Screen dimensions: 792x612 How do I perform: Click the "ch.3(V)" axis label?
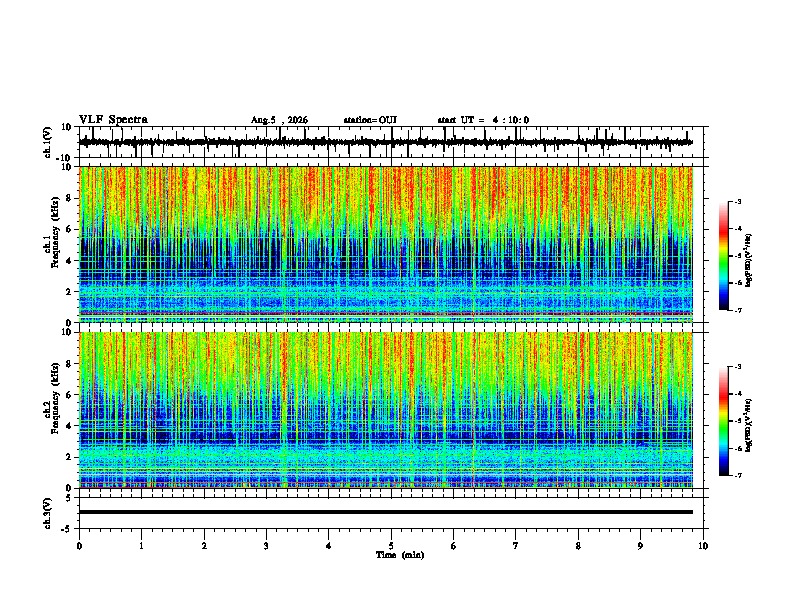coord(47,513)
